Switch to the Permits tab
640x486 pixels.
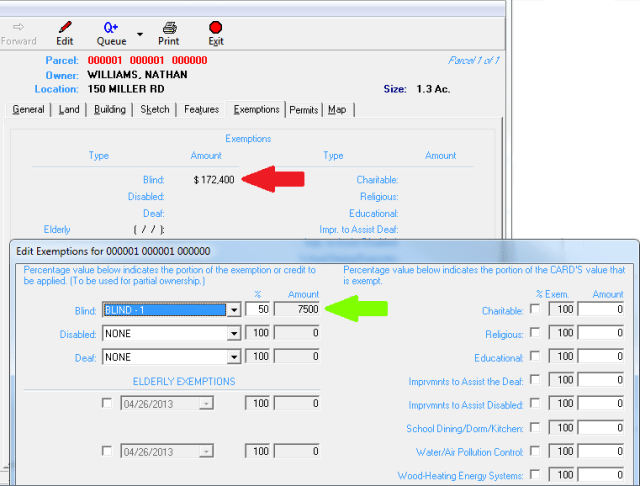(304, 109)
